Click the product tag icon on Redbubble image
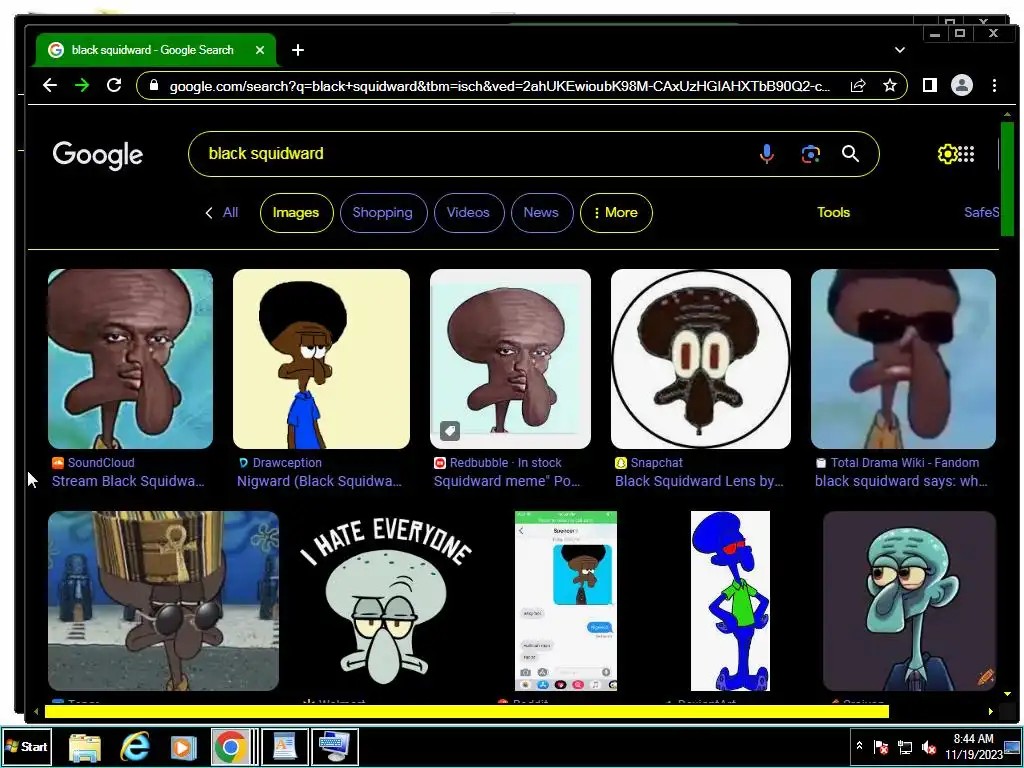Viewport: 1024px width, 768px height. coord(450,431)
